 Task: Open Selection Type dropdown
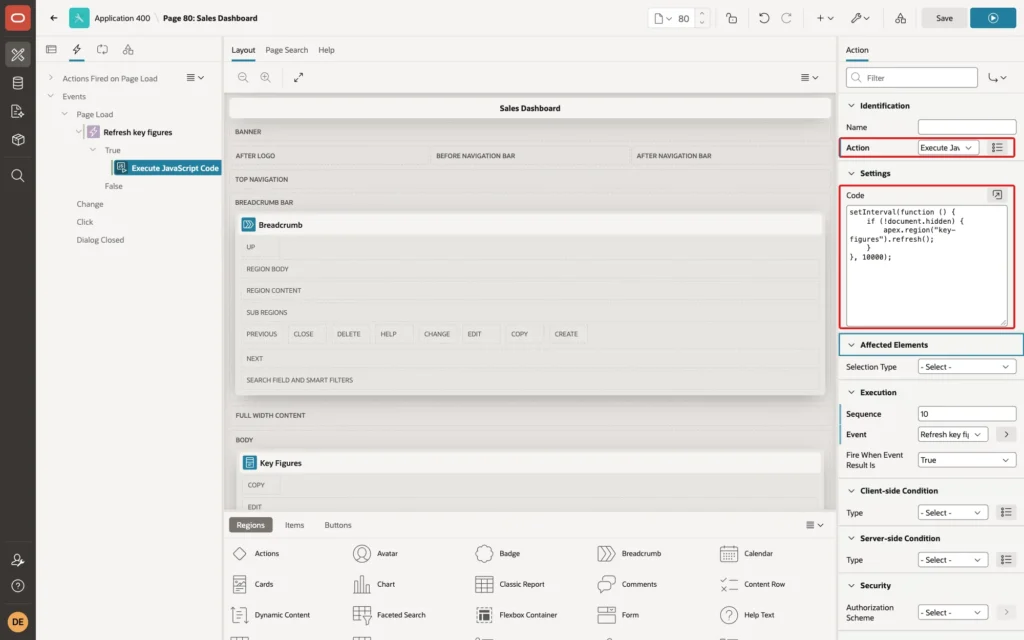(967, 367)
